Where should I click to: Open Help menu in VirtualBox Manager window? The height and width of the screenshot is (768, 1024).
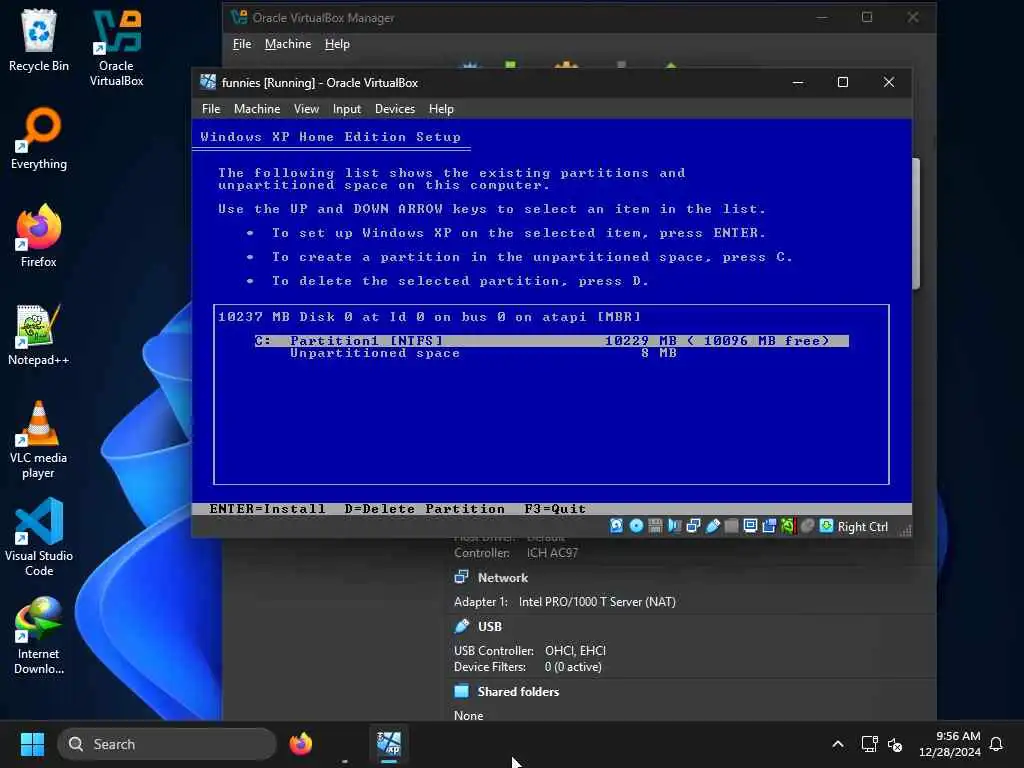337,44
